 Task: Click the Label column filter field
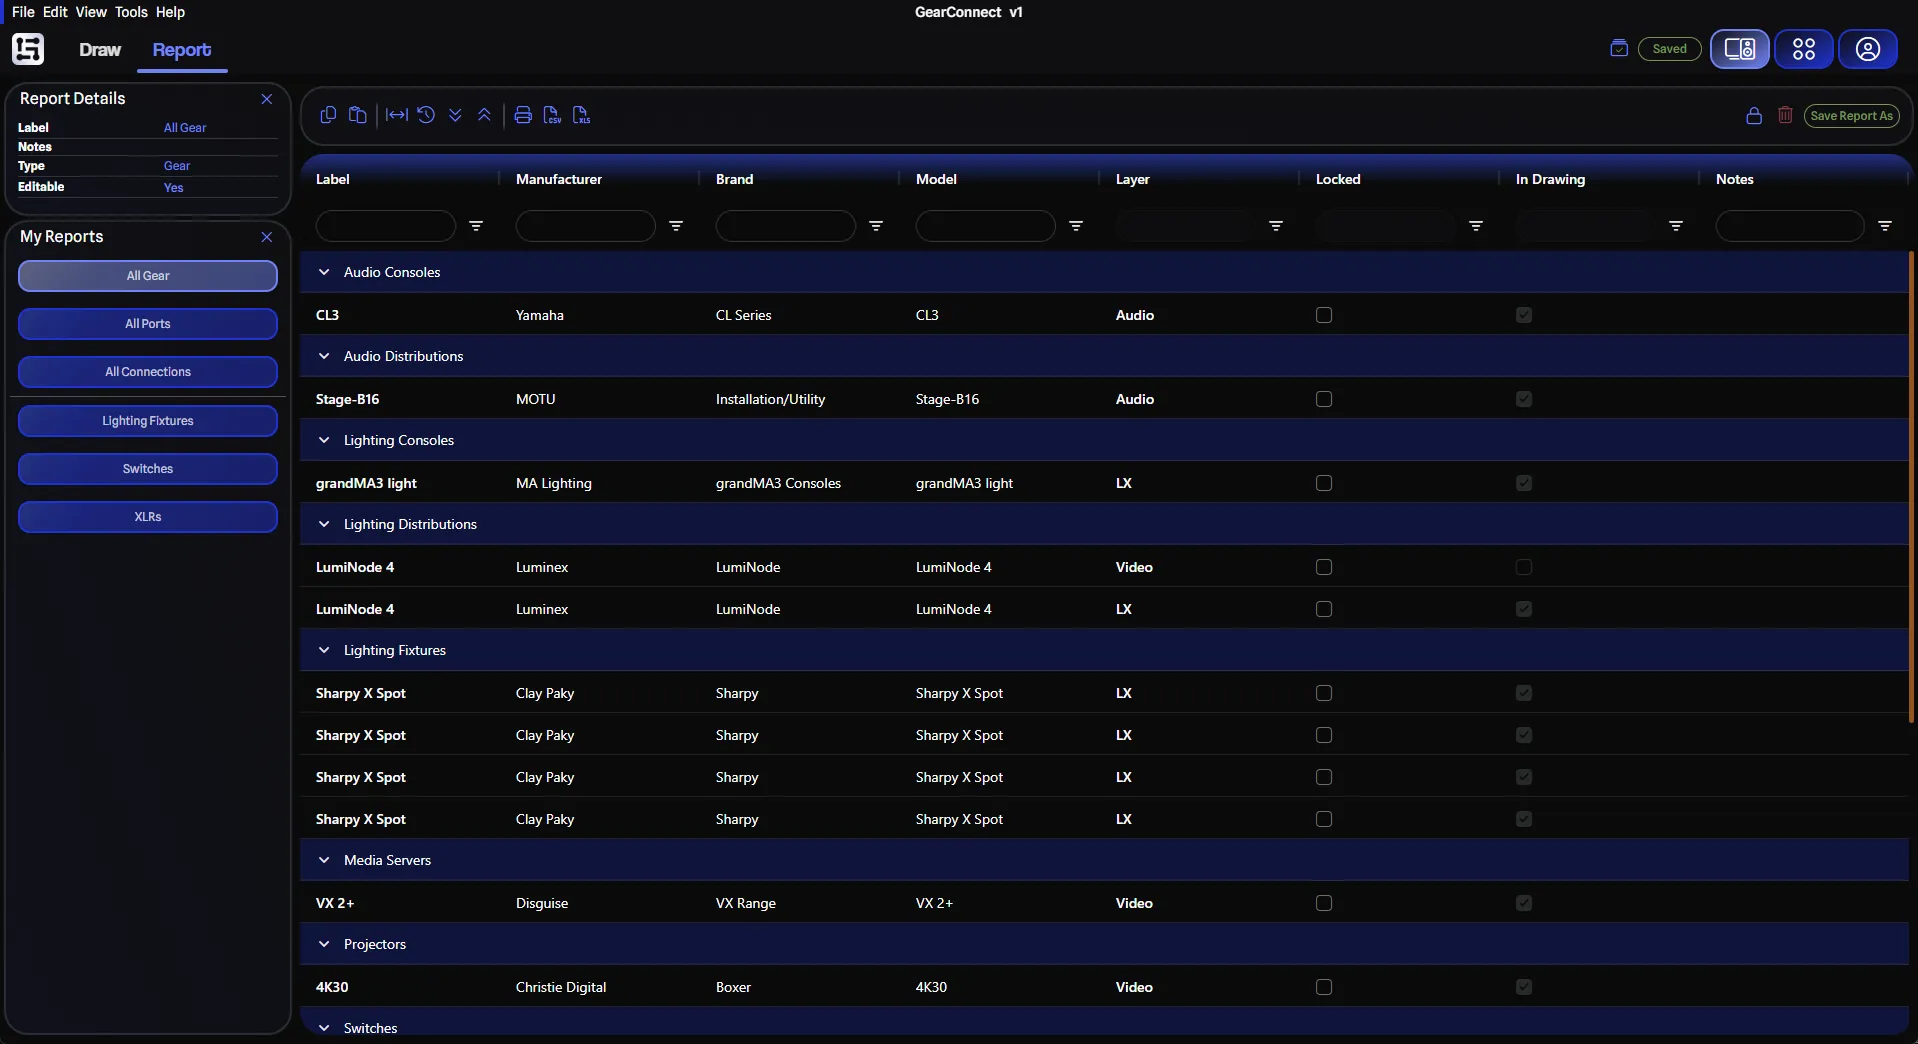pyautogui.click(x=386, y=226)
